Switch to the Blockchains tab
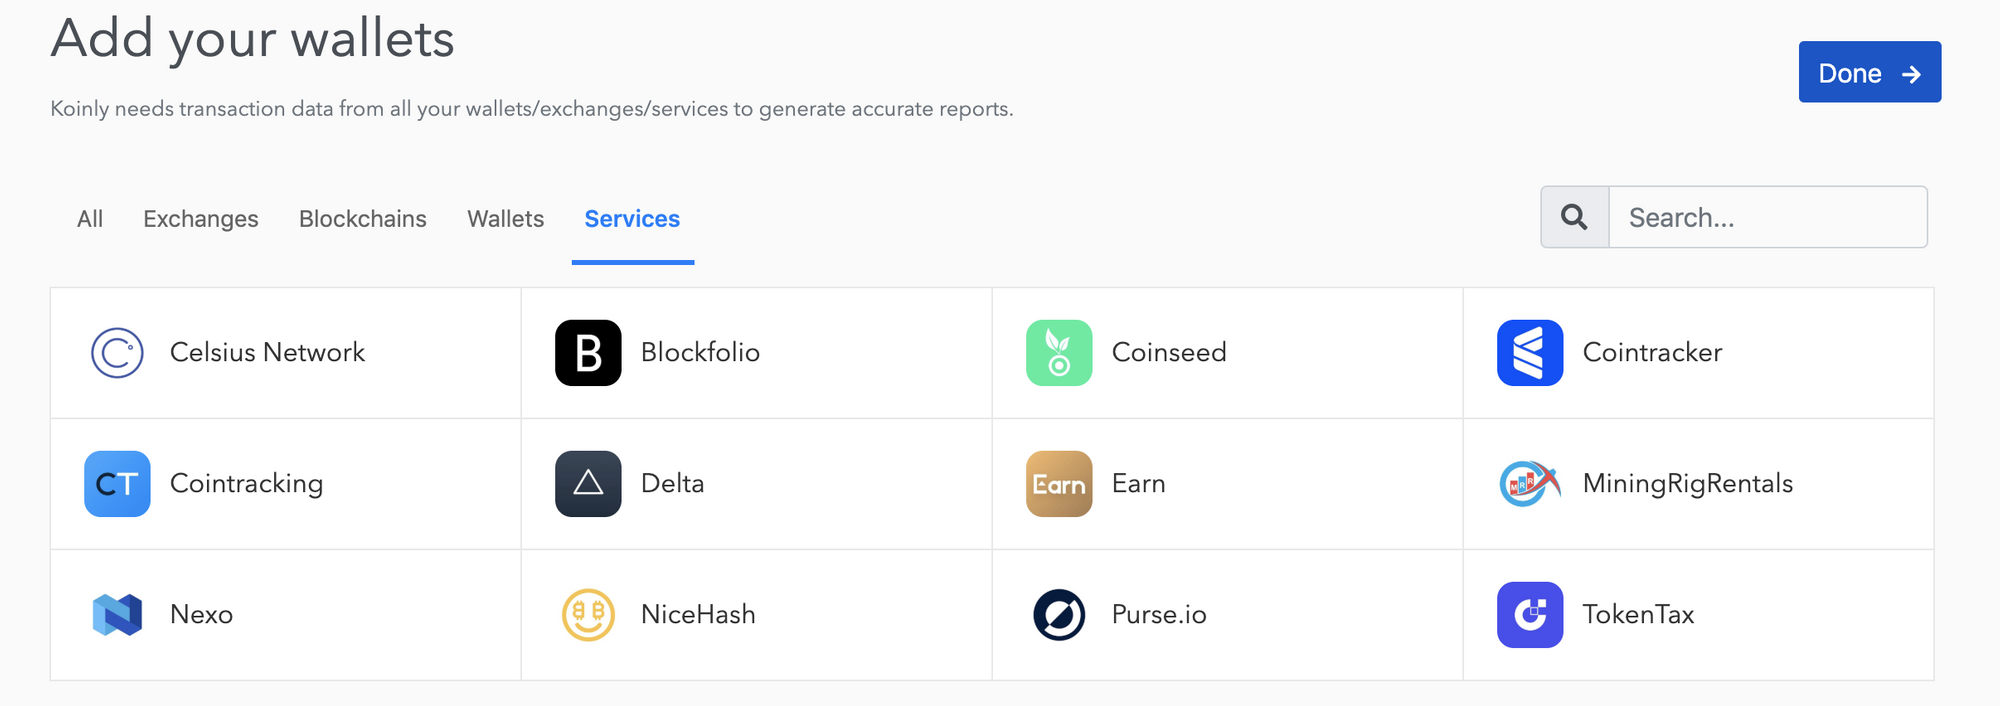This screenshot has width=2000, height=706. click(363, 219)
